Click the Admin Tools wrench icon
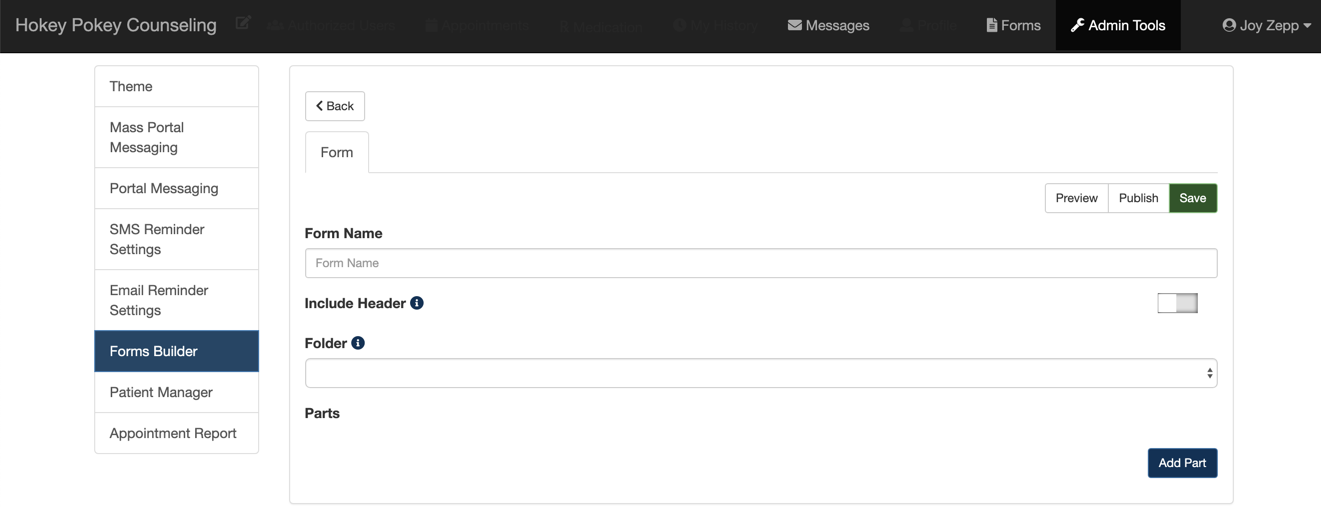The height and width of the screenshot is (507, 1321). pyautogui.click(x=1077, y=25)
